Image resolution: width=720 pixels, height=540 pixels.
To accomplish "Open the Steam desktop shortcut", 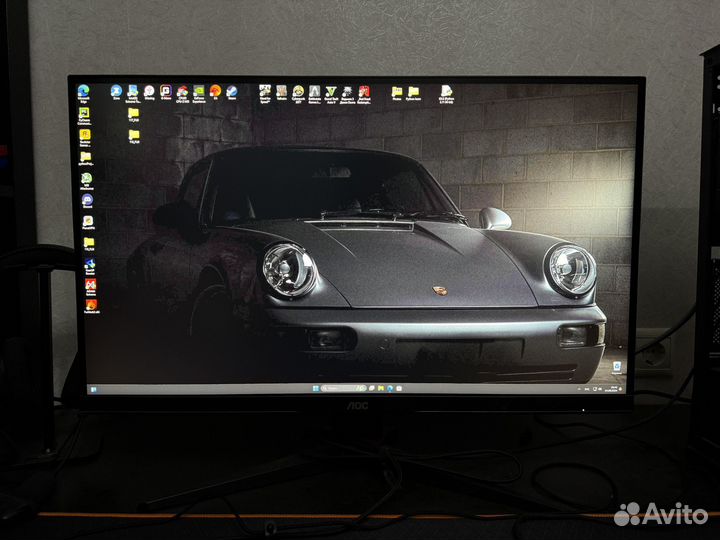I will tap(232, 93).
